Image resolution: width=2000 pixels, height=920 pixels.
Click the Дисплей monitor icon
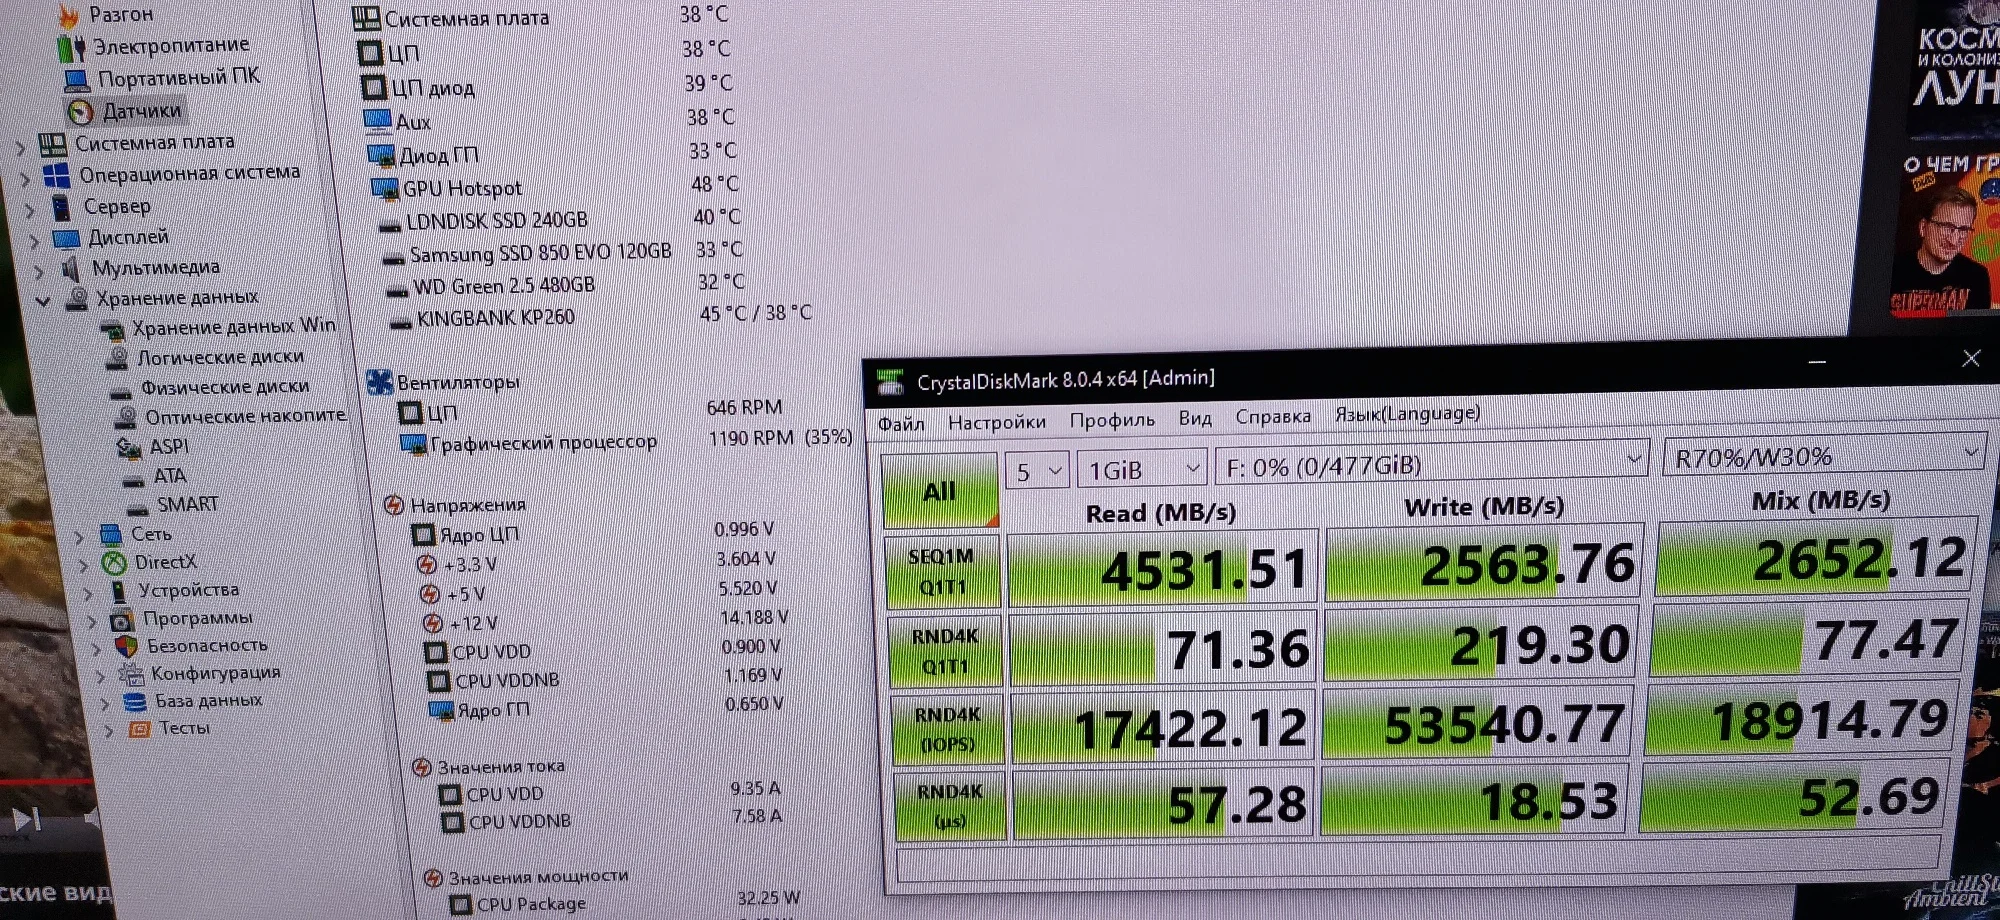point(66,239)
